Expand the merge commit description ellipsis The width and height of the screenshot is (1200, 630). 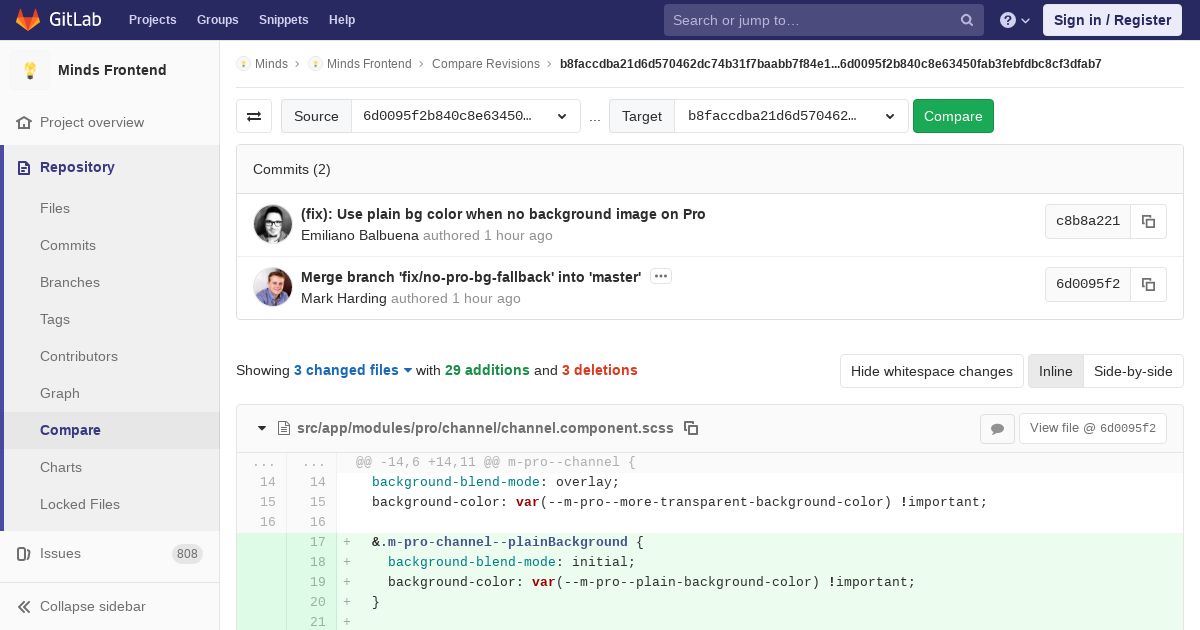pyautogui.click(x=660, y=276)
